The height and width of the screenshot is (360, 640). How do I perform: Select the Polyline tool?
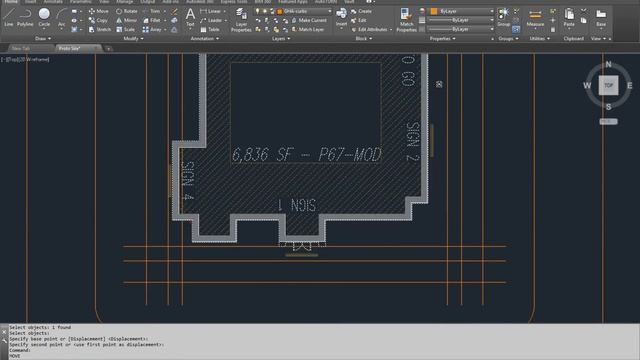pyautogui.click(x=25, y=18)
